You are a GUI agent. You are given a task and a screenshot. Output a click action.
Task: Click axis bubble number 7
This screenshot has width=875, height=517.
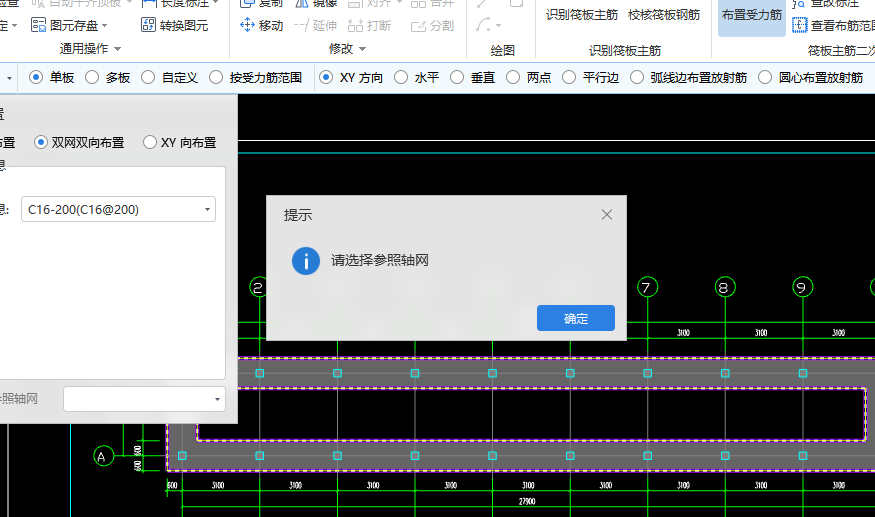tap(647, 288)
